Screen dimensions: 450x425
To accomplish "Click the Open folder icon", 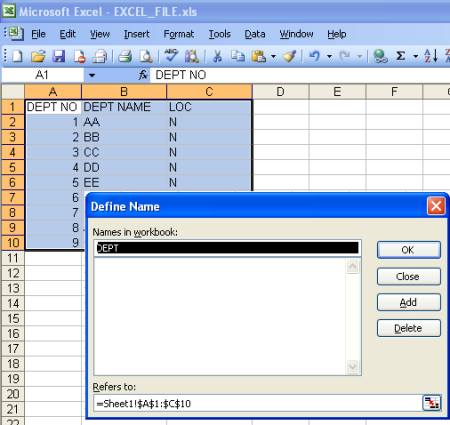I will [x=38, y=56].
